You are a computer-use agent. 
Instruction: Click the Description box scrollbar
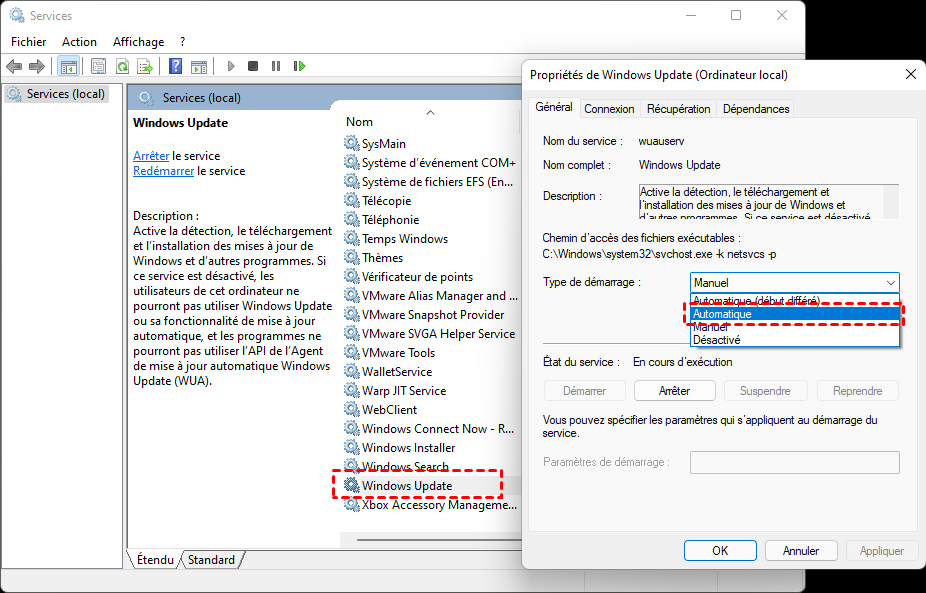point(891,202)
